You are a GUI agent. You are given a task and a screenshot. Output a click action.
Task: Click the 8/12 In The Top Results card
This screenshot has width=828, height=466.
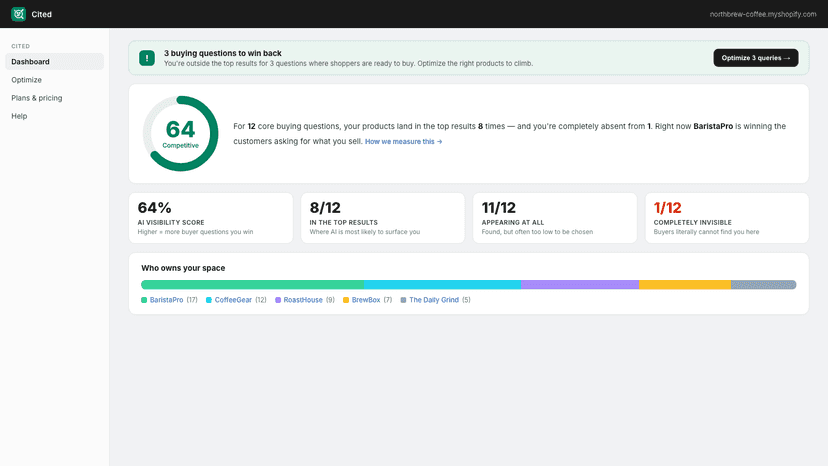pos(383,218)
